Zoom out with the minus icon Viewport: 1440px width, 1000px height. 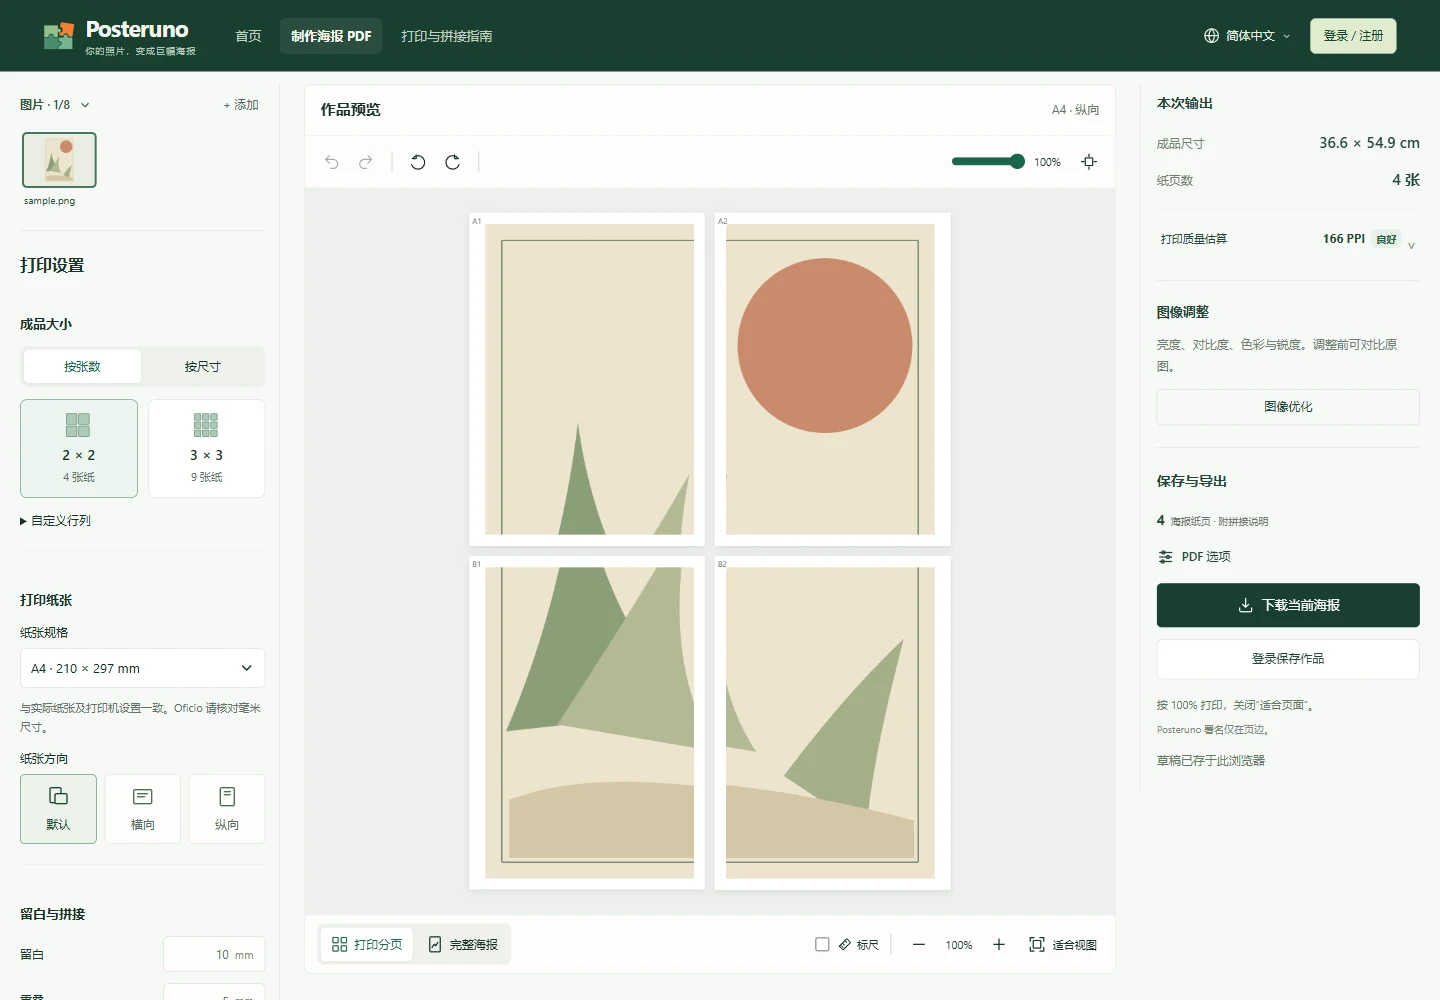(919, 945)
